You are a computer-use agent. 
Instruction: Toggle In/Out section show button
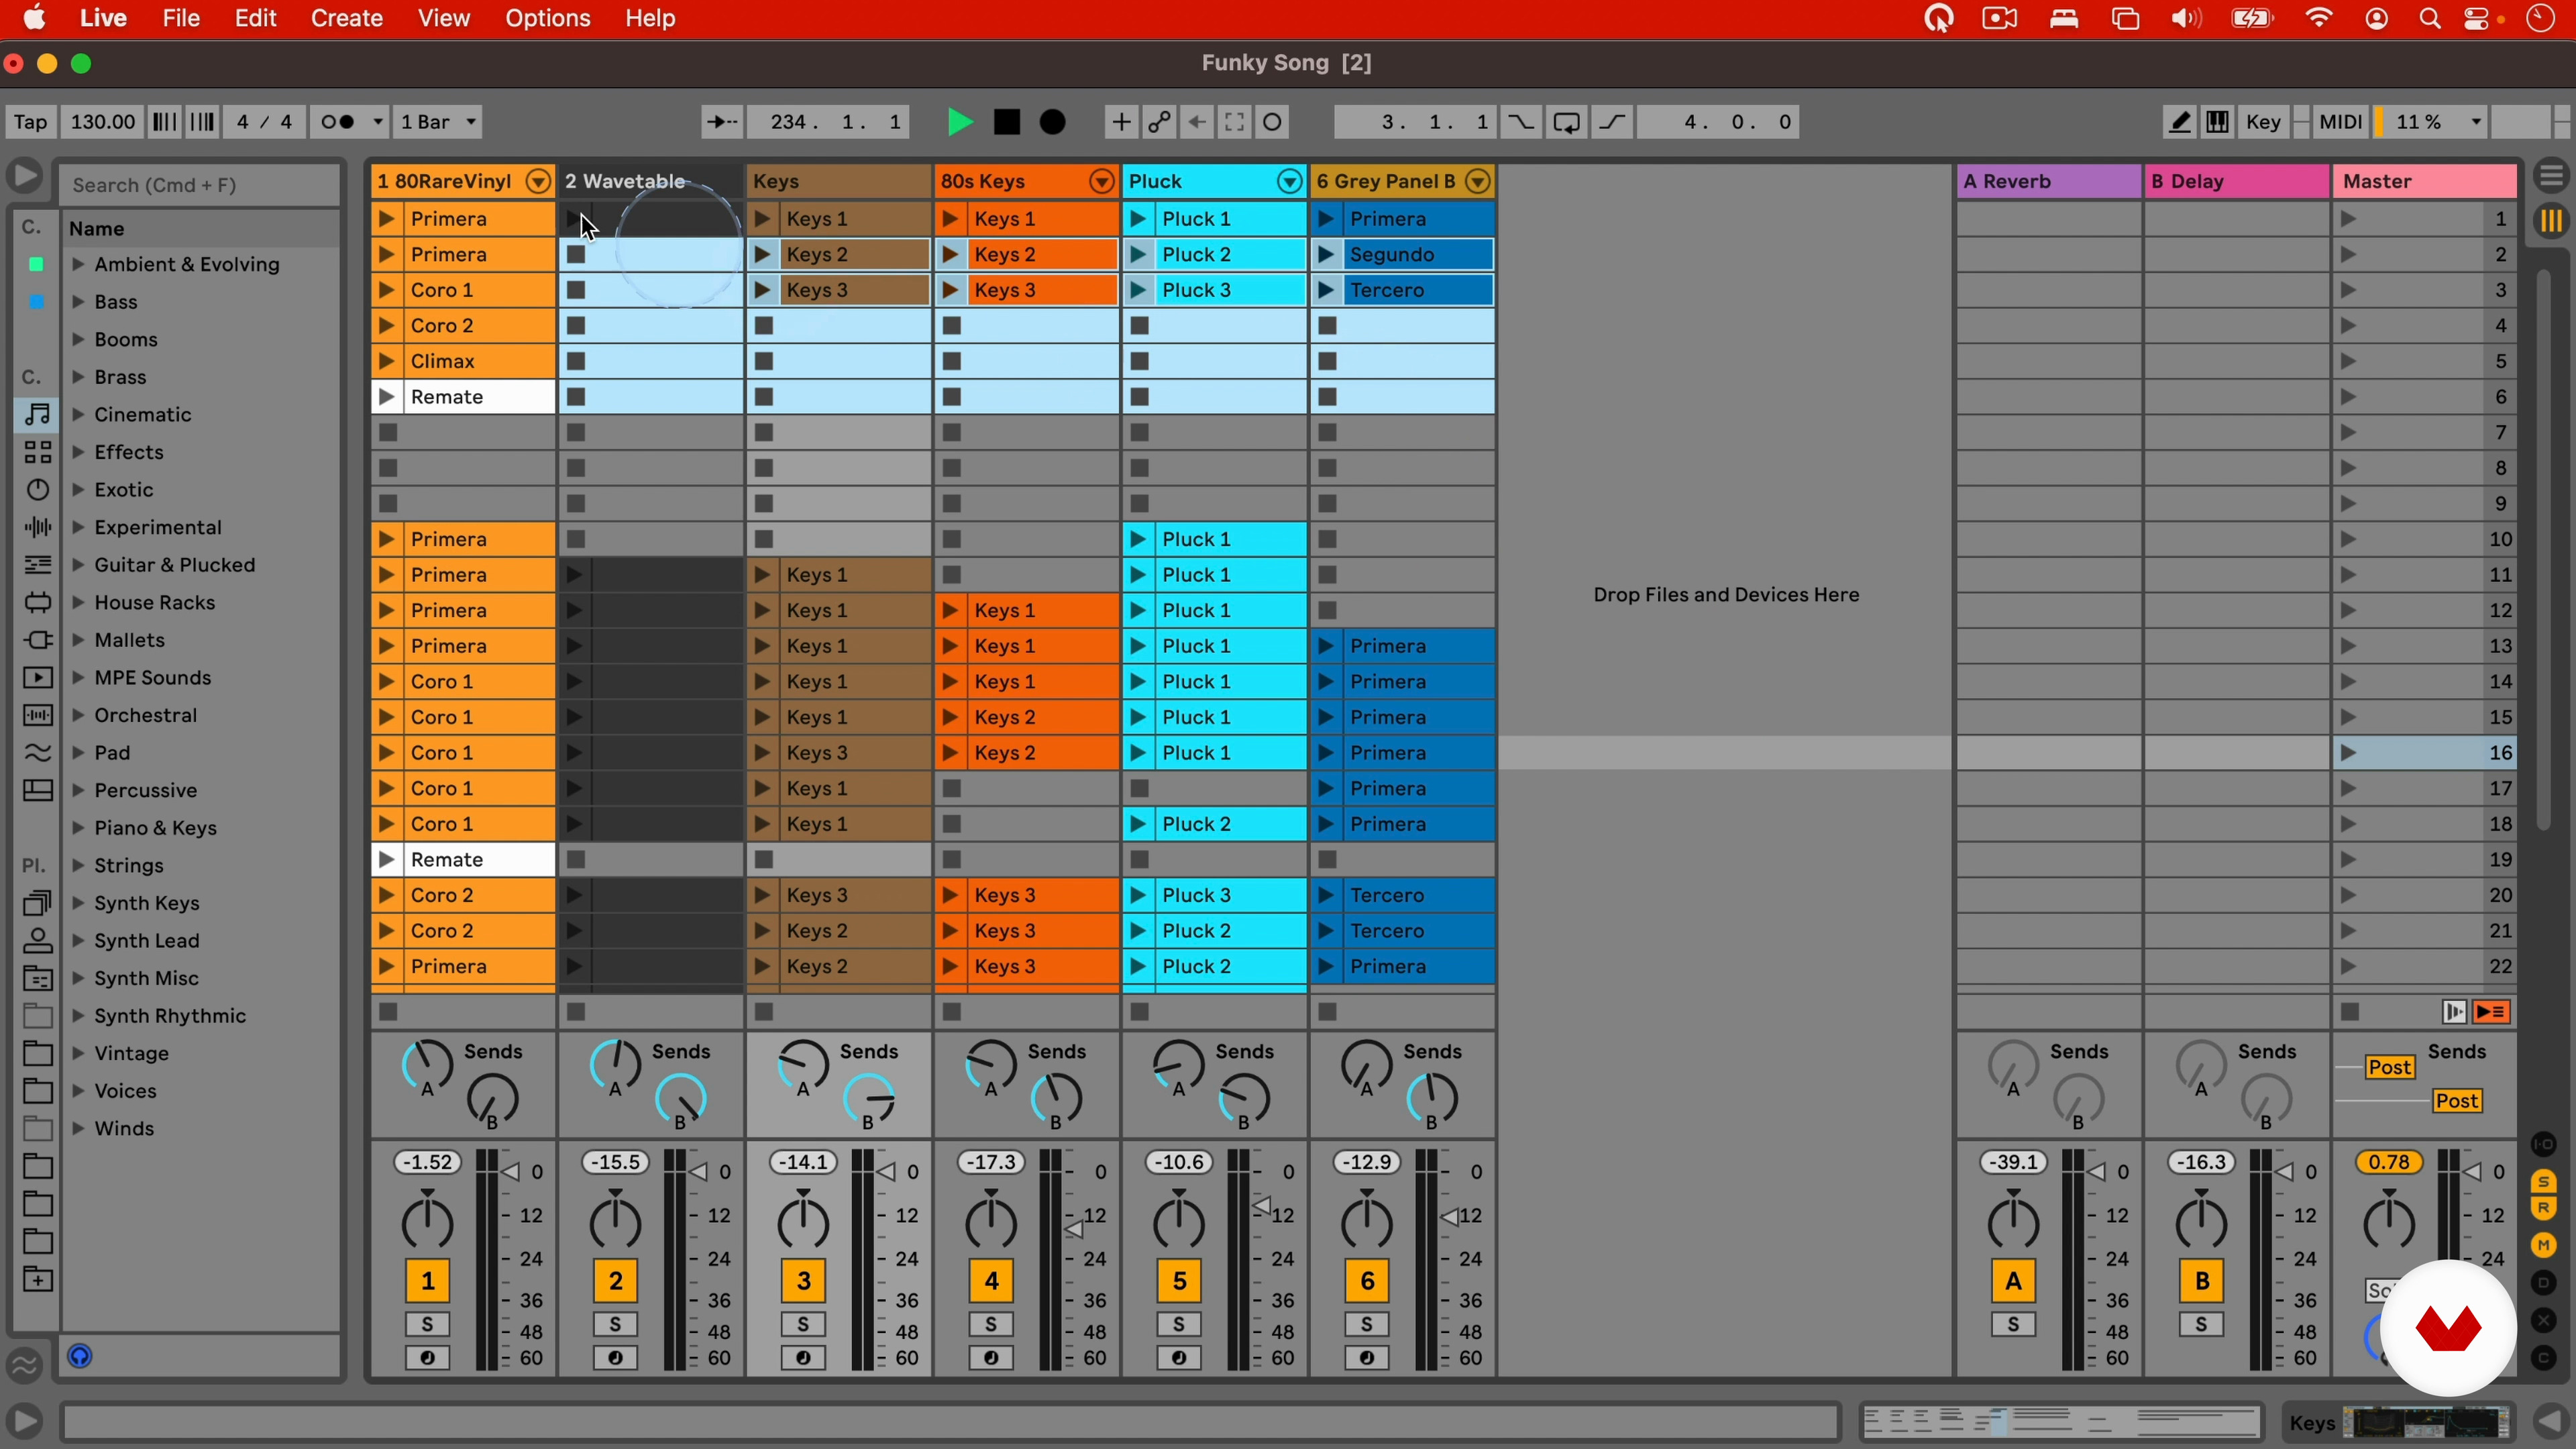point(2544,1144)
